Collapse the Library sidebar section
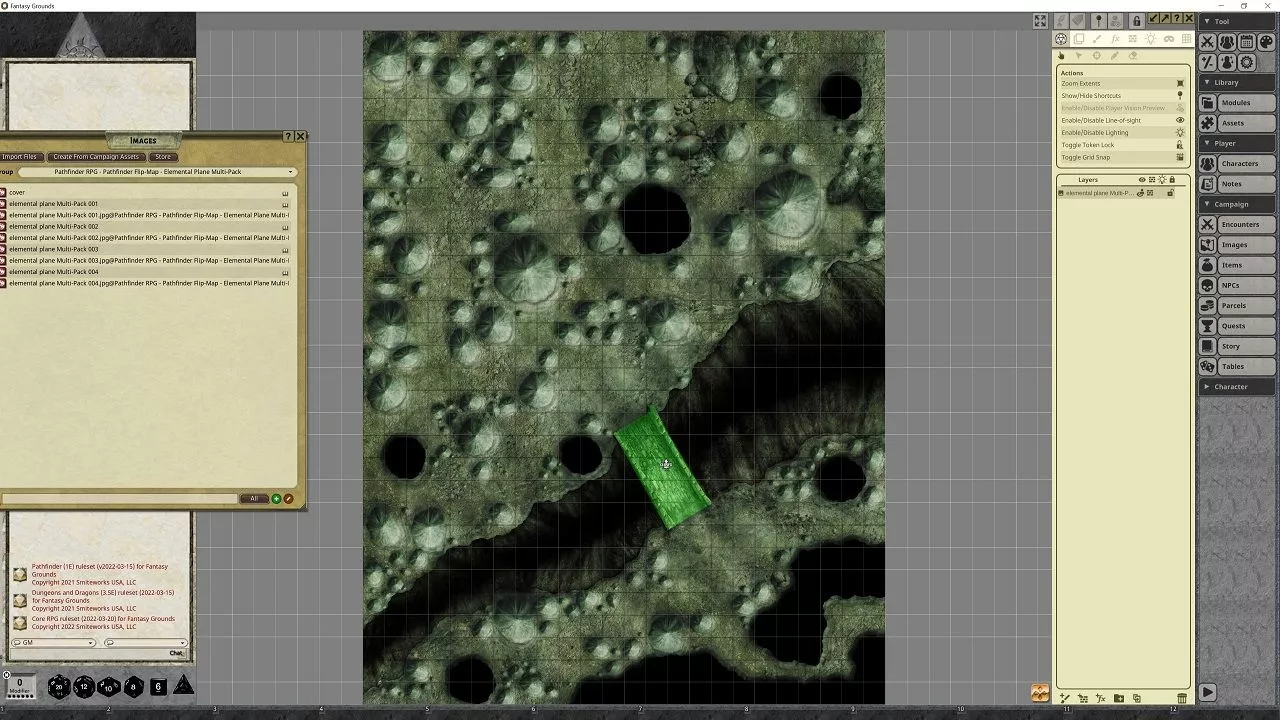This screenshot has width=1280, height=720. tap(1238, 82)
